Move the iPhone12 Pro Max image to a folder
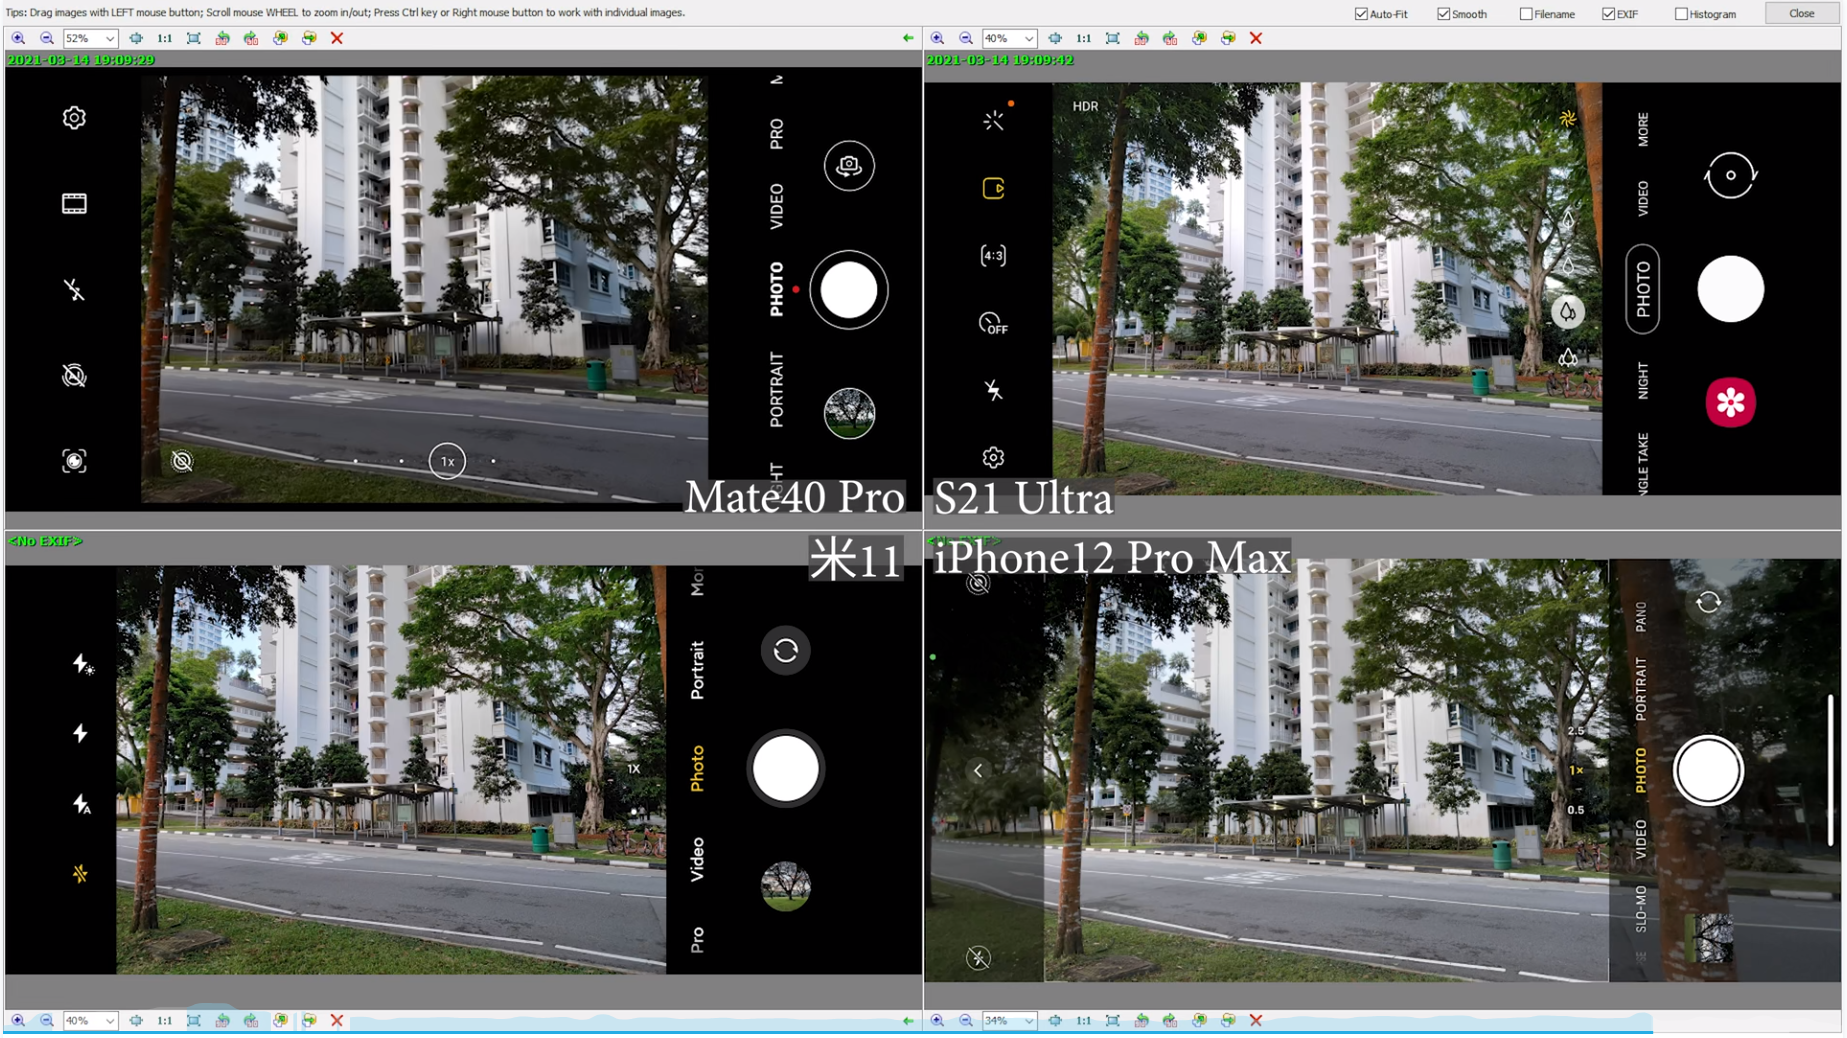Viewport: 1847px width, 1038px height. 1228,1021
